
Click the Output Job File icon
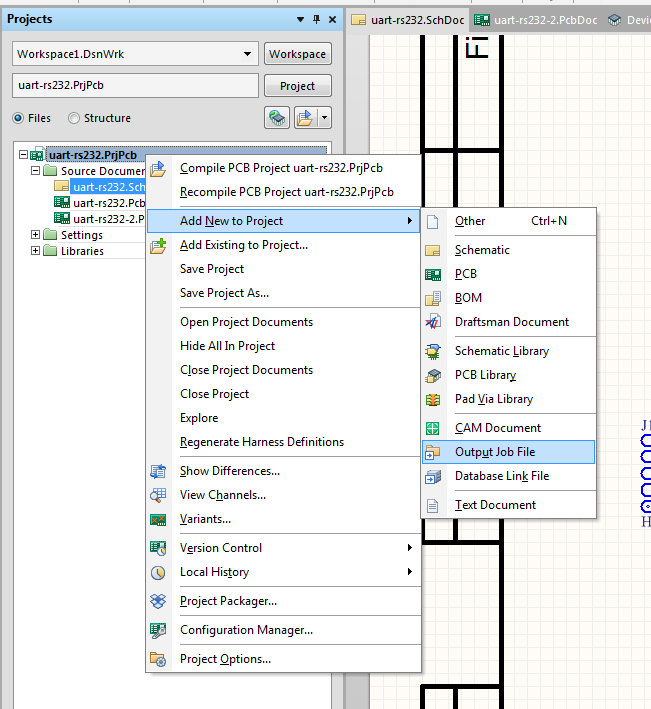point(433,452)
